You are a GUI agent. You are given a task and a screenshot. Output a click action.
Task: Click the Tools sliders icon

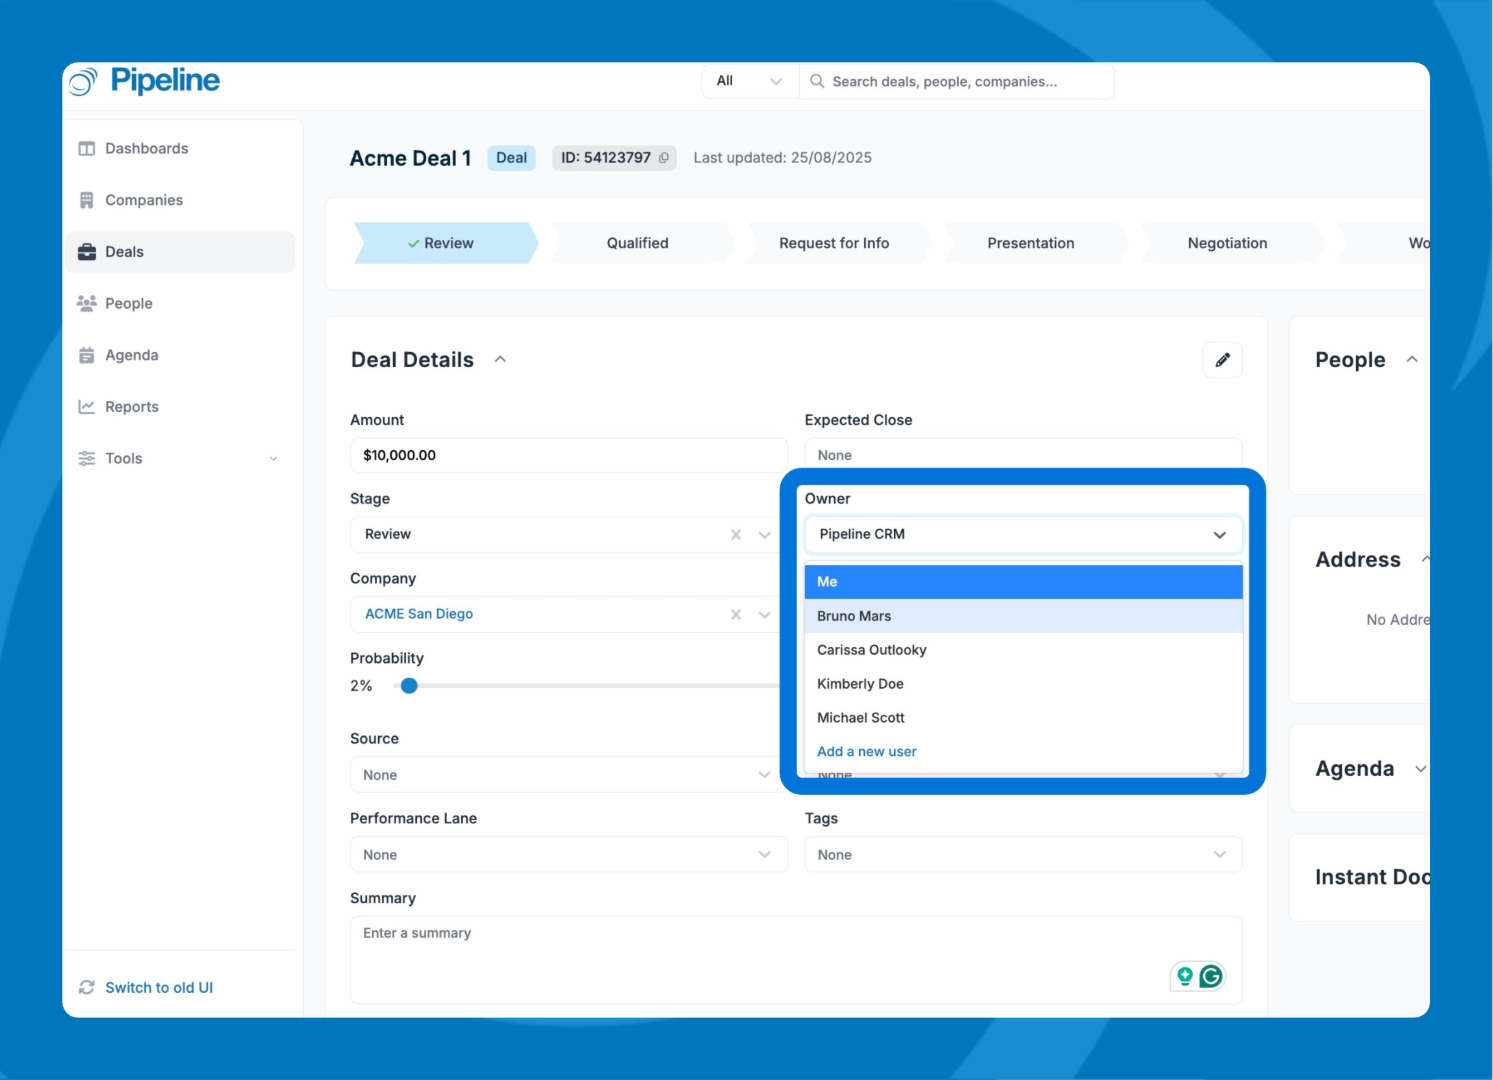click(87, 458)
